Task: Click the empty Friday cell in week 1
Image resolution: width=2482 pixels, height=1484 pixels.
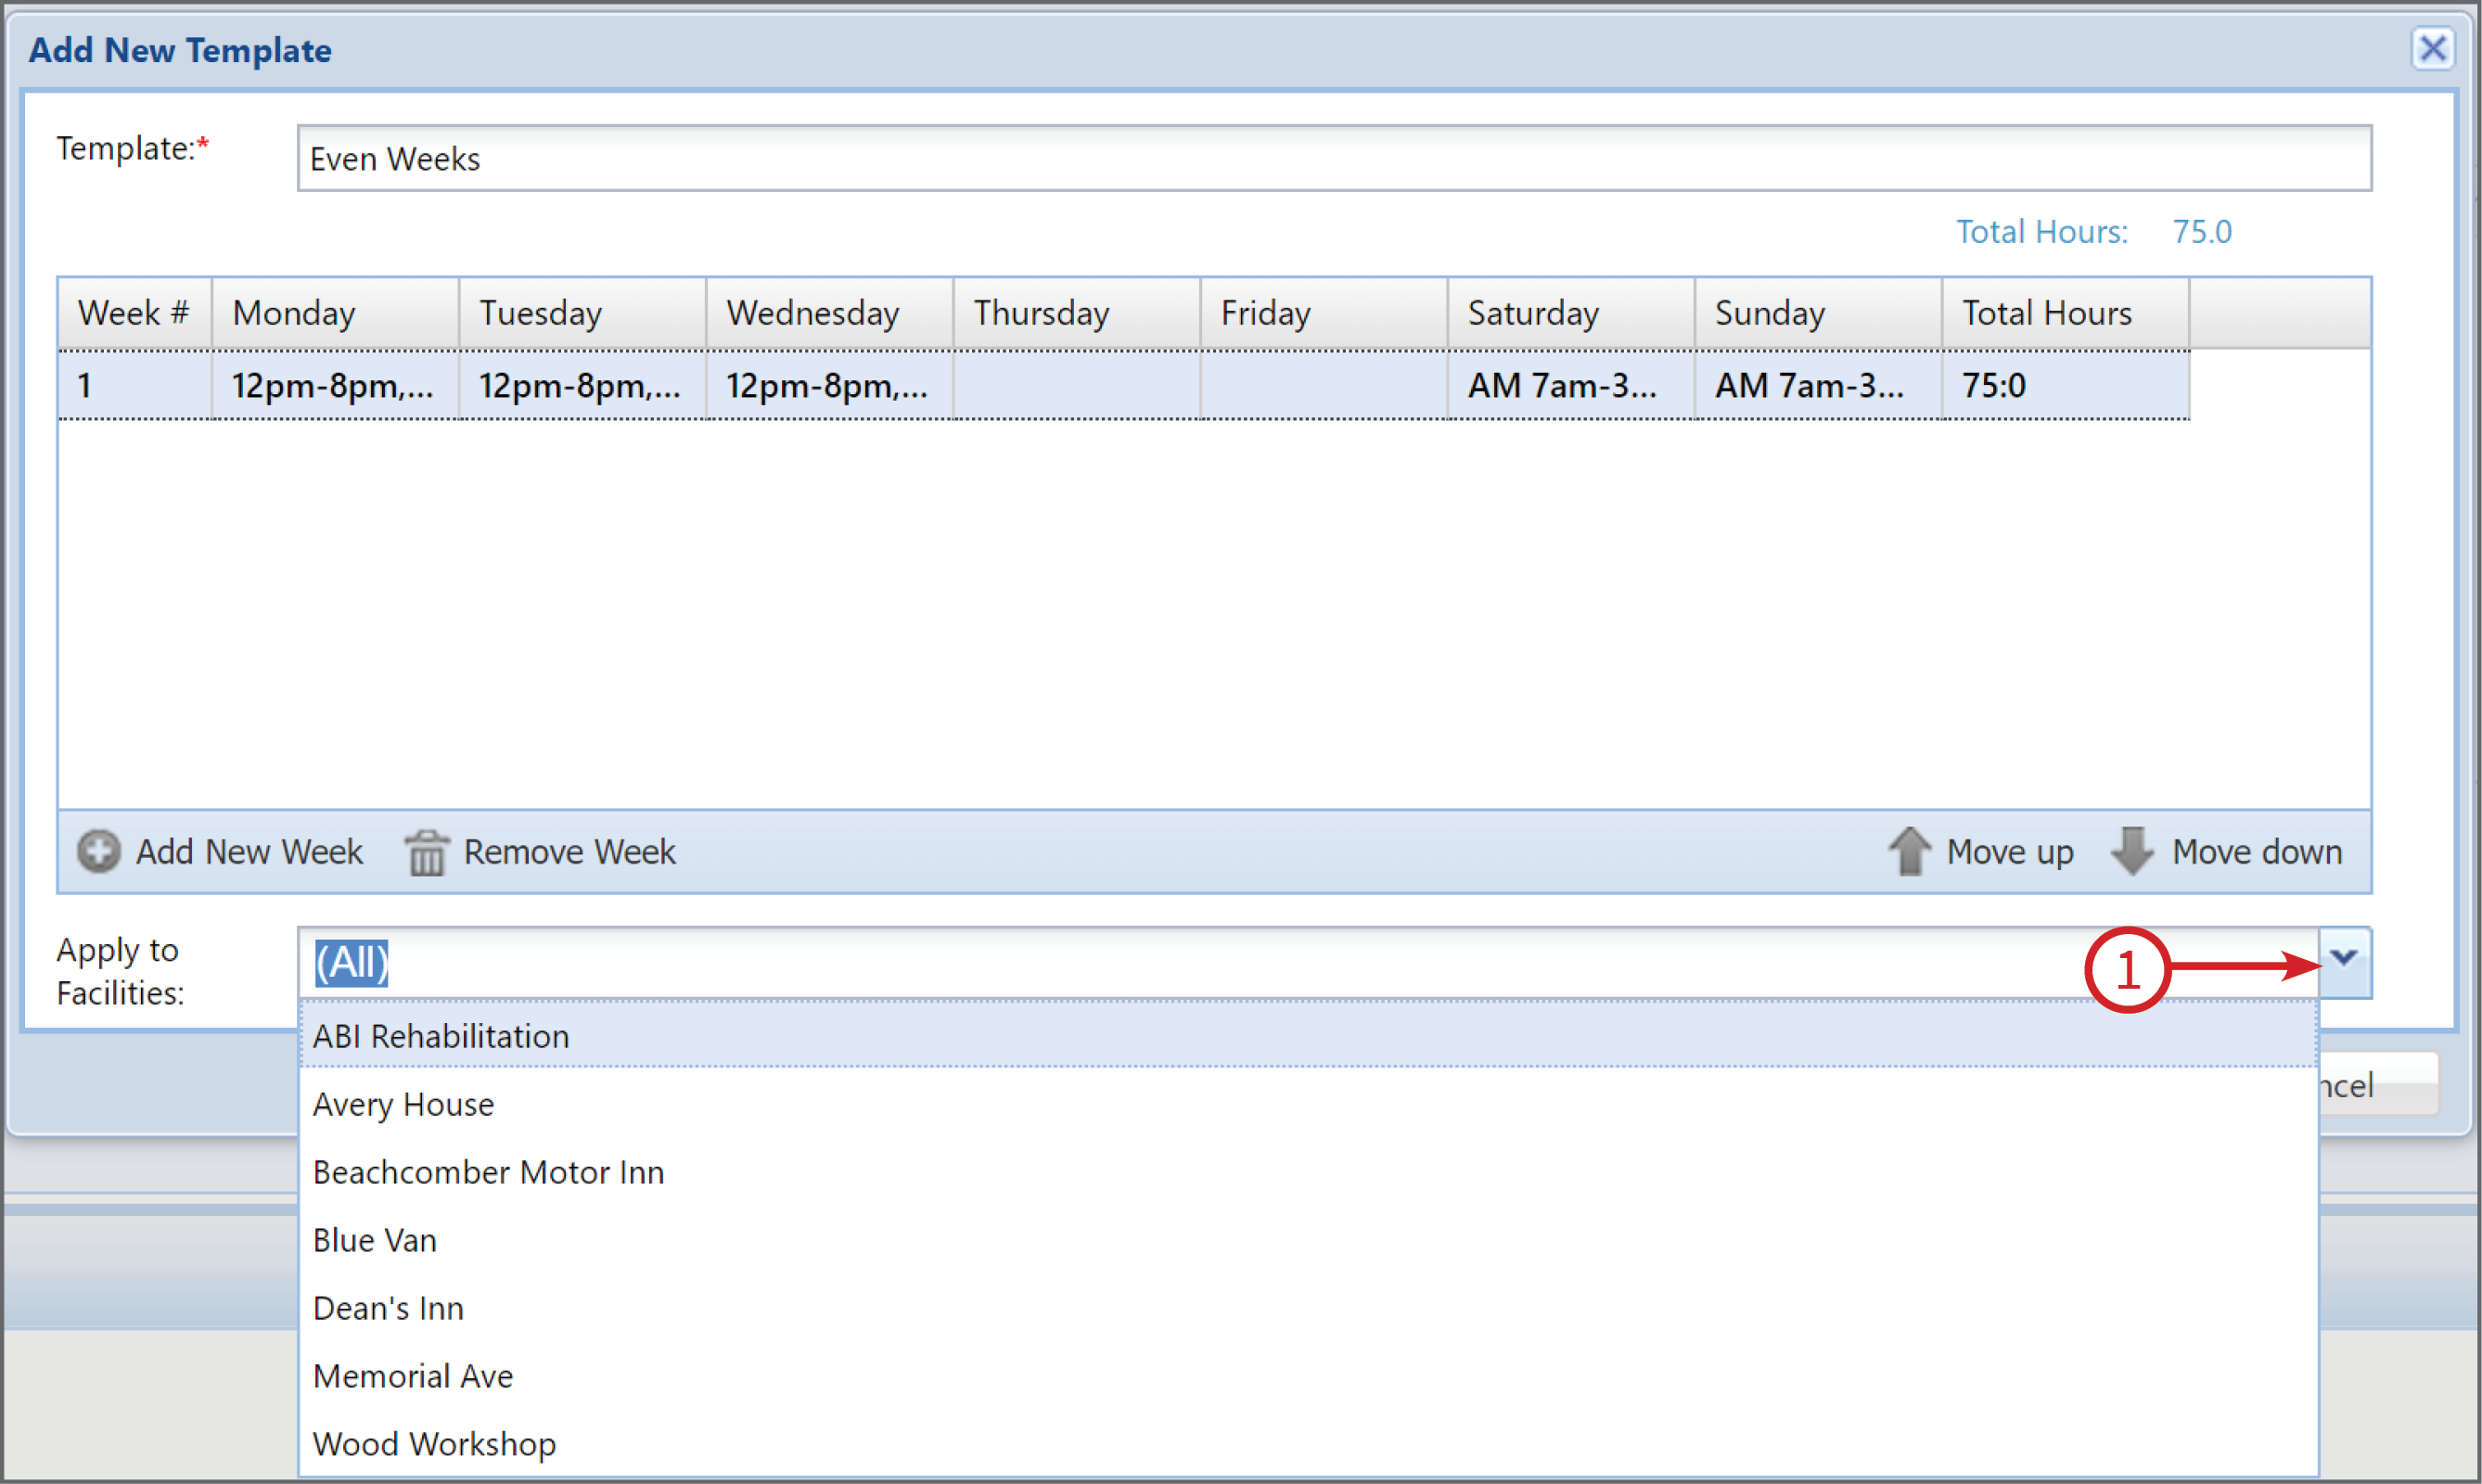Action: coord(1323,385)
